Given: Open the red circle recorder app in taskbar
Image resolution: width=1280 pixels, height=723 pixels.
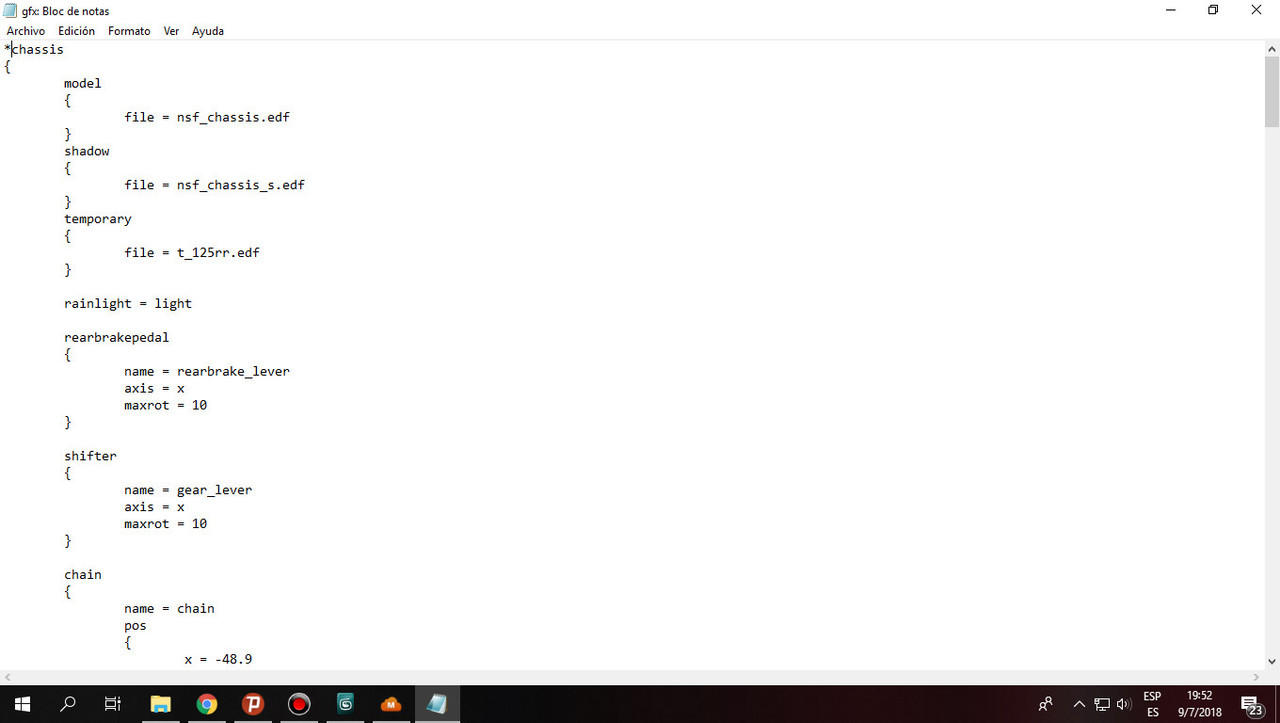Looking at the screenshot, I should click(298, 704).
